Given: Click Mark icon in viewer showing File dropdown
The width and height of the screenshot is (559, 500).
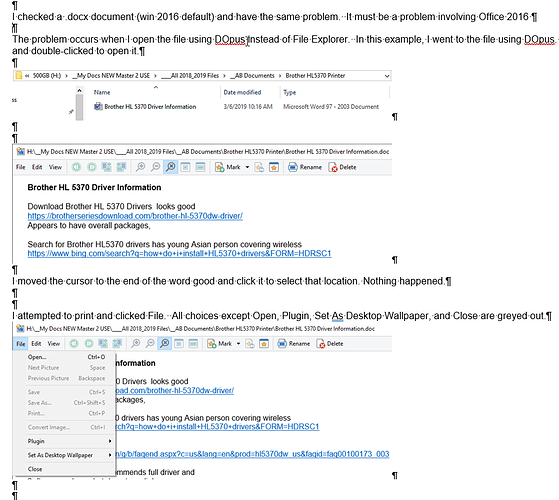Looking at the screenshot, I should 212,344.
